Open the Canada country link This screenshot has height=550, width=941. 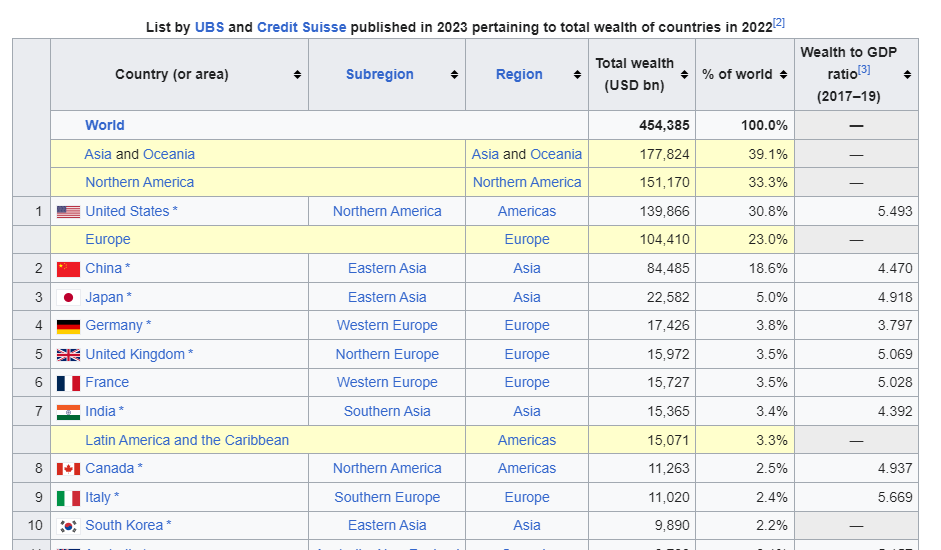coord(110,468)
